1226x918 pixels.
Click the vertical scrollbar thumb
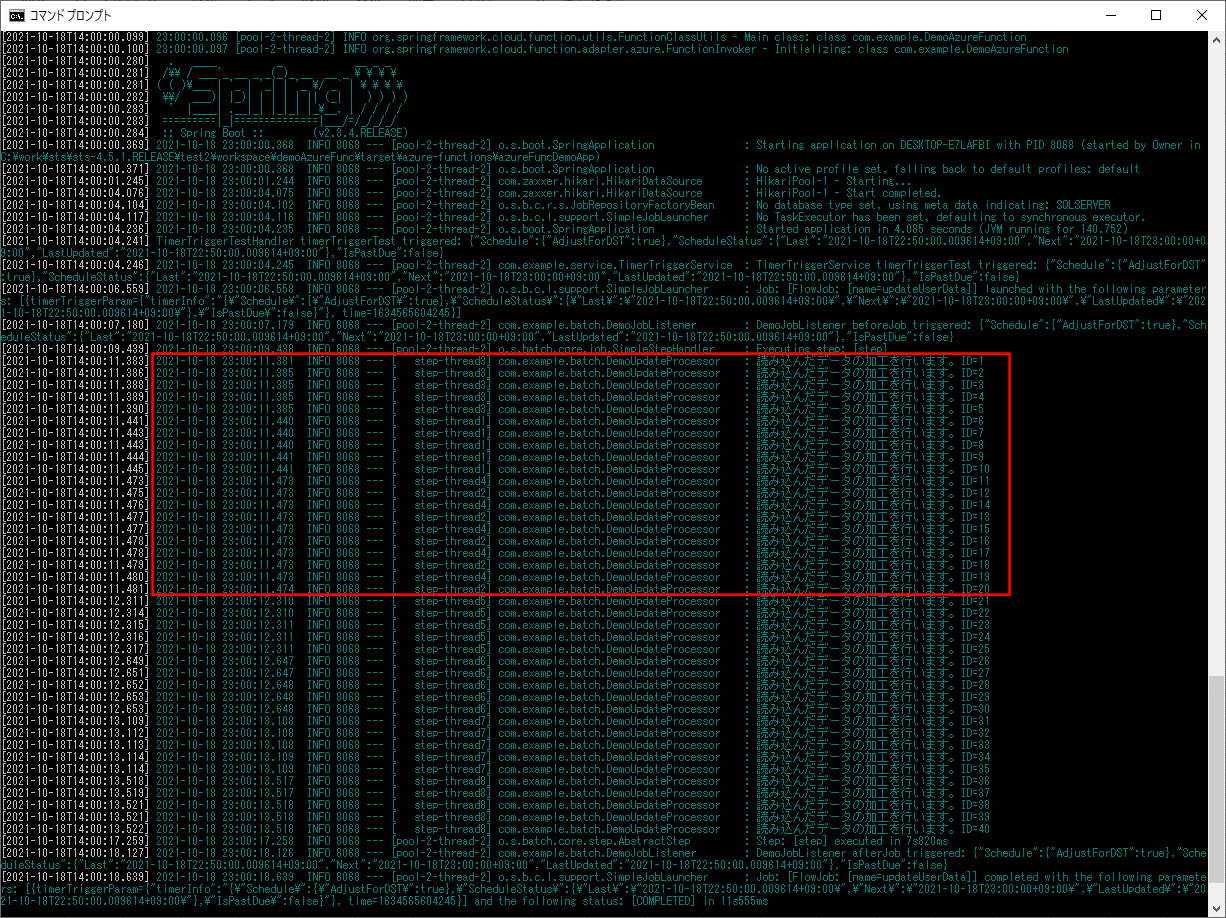tap(1216, 790)
